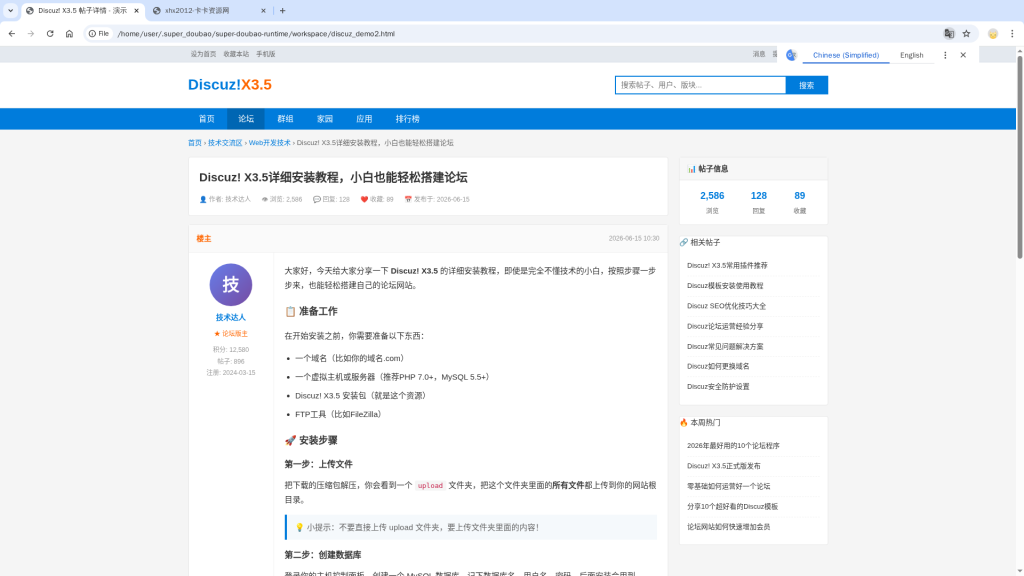1024x576 pixels.
Task: Open the translate page icon in address bar
Action: tap(949, 34)
